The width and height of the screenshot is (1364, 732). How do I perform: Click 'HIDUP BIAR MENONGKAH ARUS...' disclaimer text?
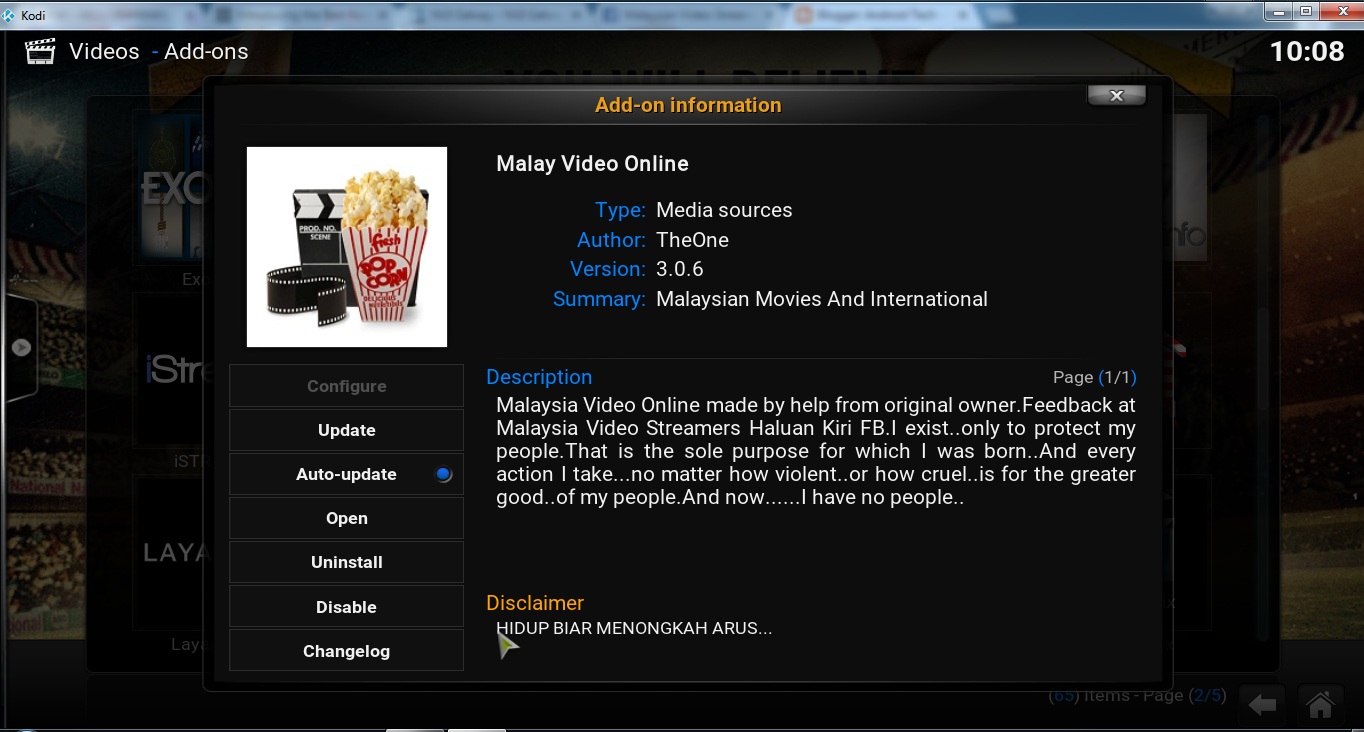pos(634,629)
